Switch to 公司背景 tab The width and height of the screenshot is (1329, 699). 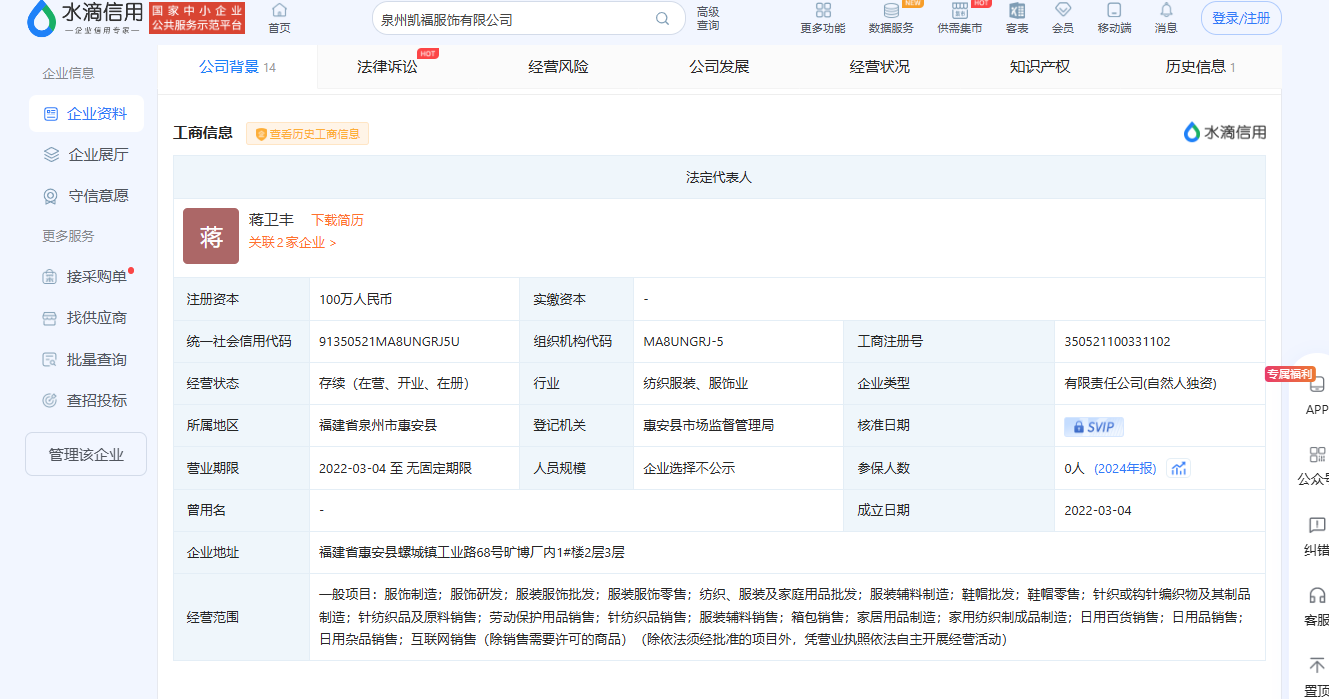(237, 67)
